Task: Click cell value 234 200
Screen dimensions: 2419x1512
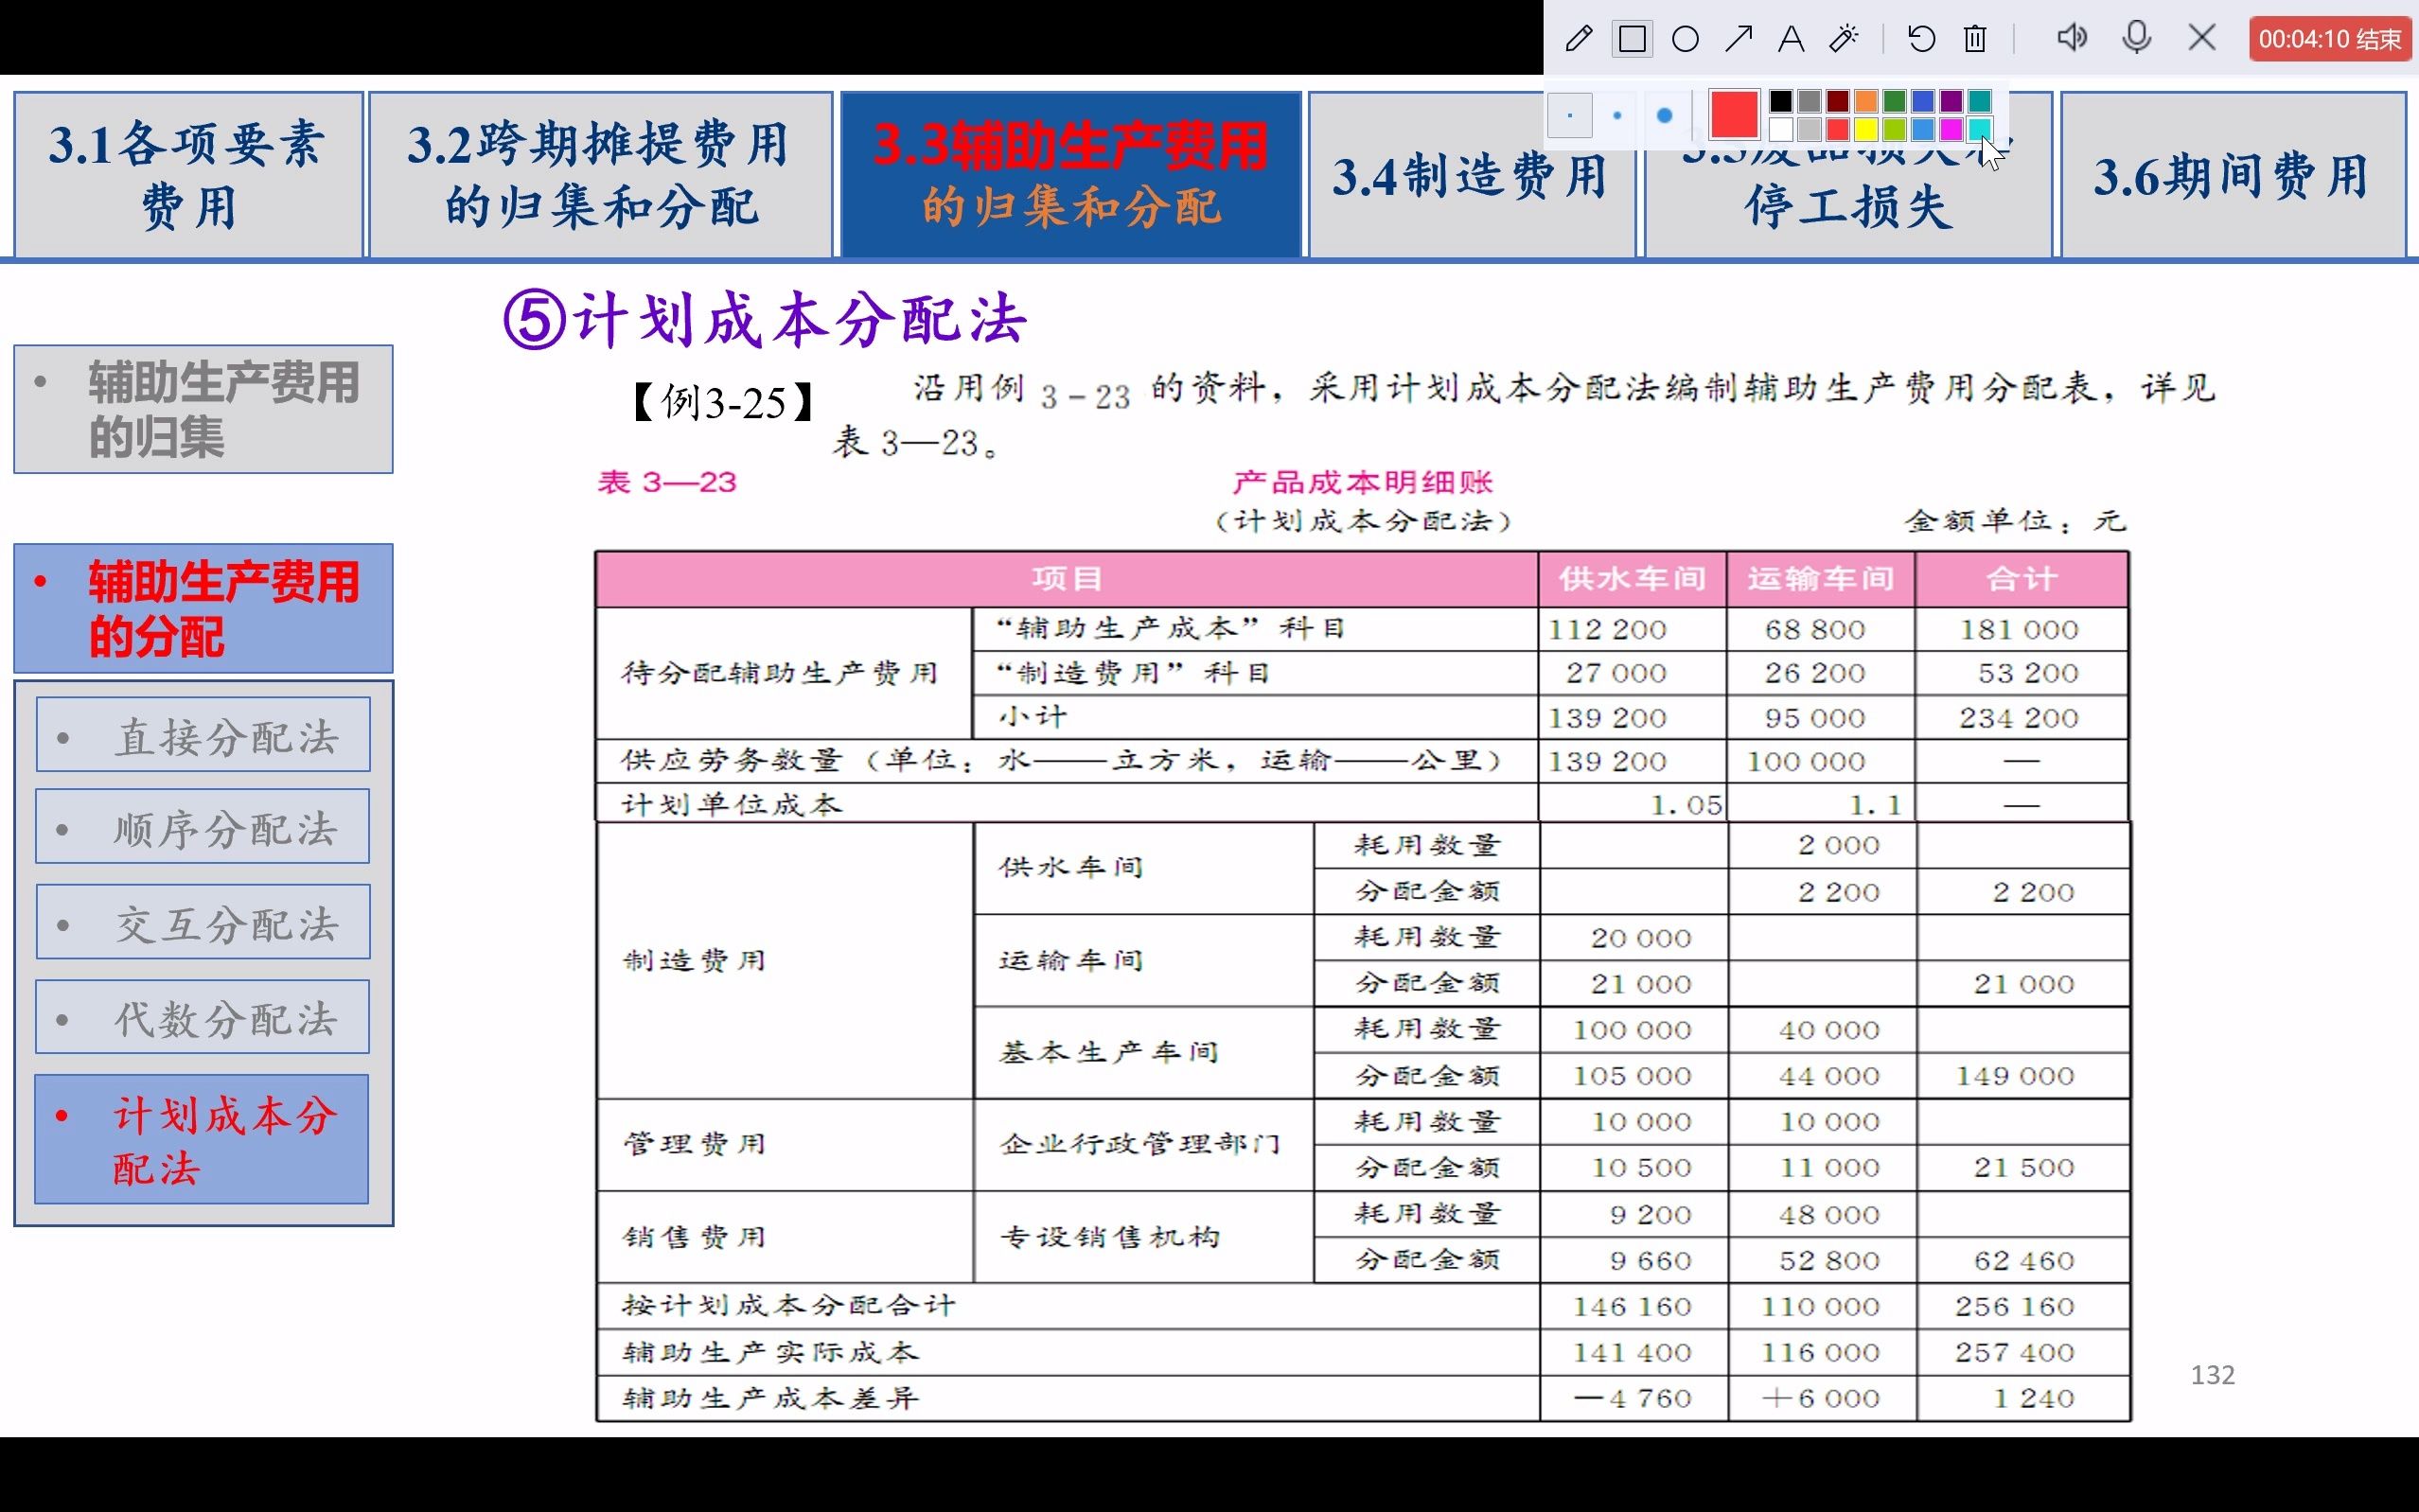Action: pos(2019,718)
